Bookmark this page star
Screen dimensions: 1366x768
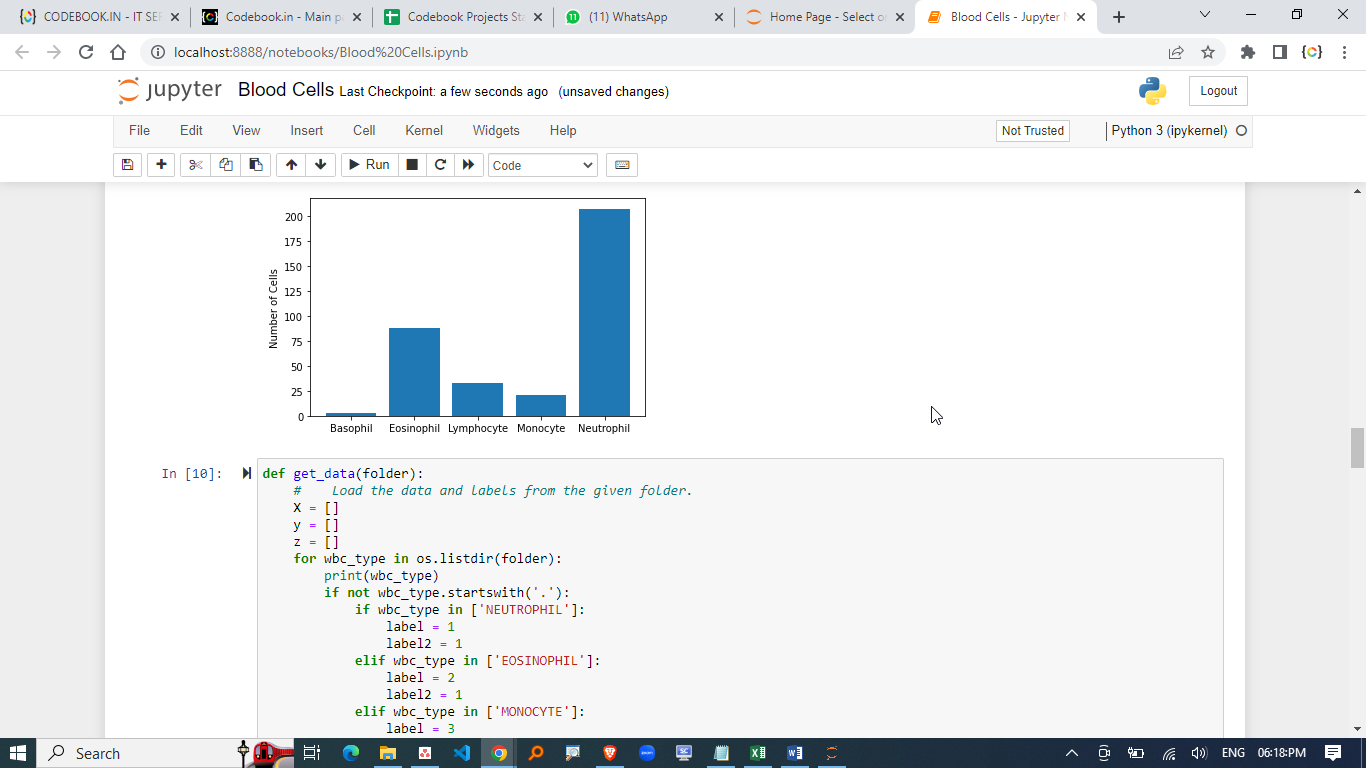1207,52
